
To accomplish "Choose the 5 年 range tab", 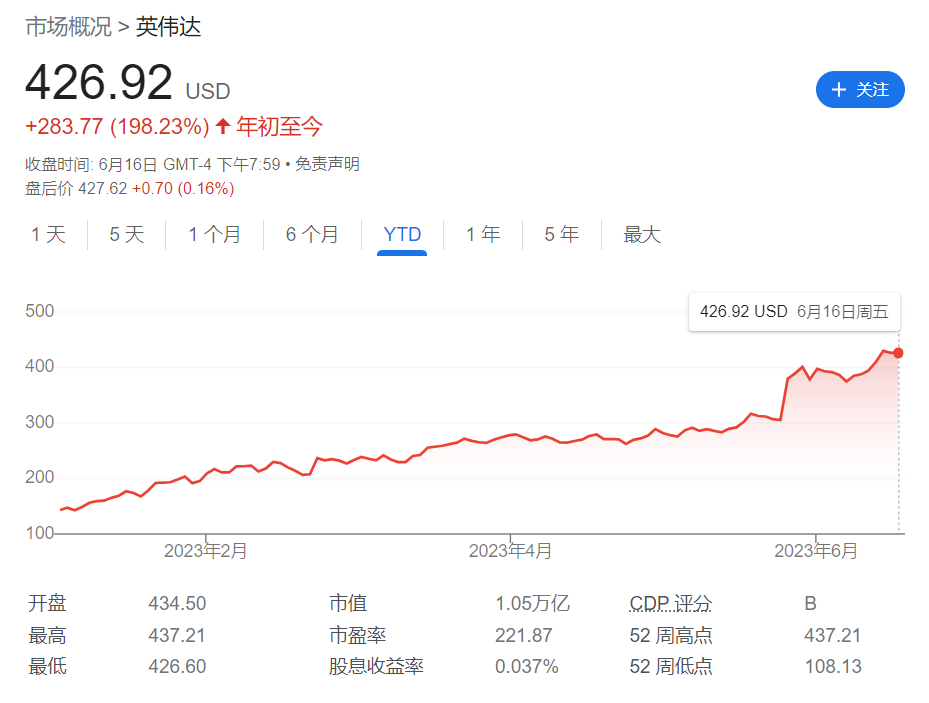I will [x=562, y=235].
